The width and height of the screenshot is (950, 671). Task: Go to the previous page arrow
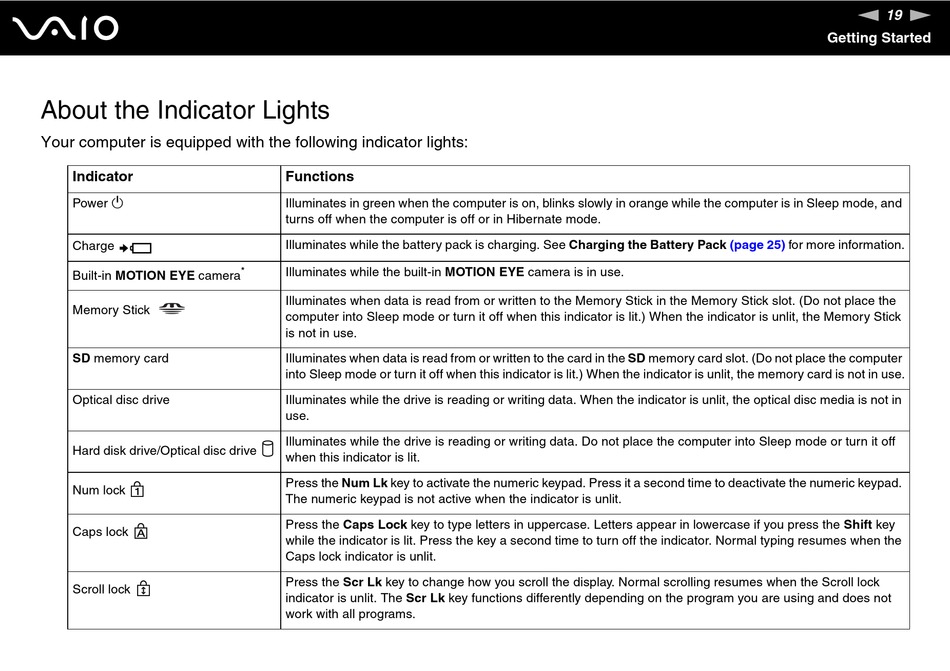pyautogui.click(x=869, y=15)
